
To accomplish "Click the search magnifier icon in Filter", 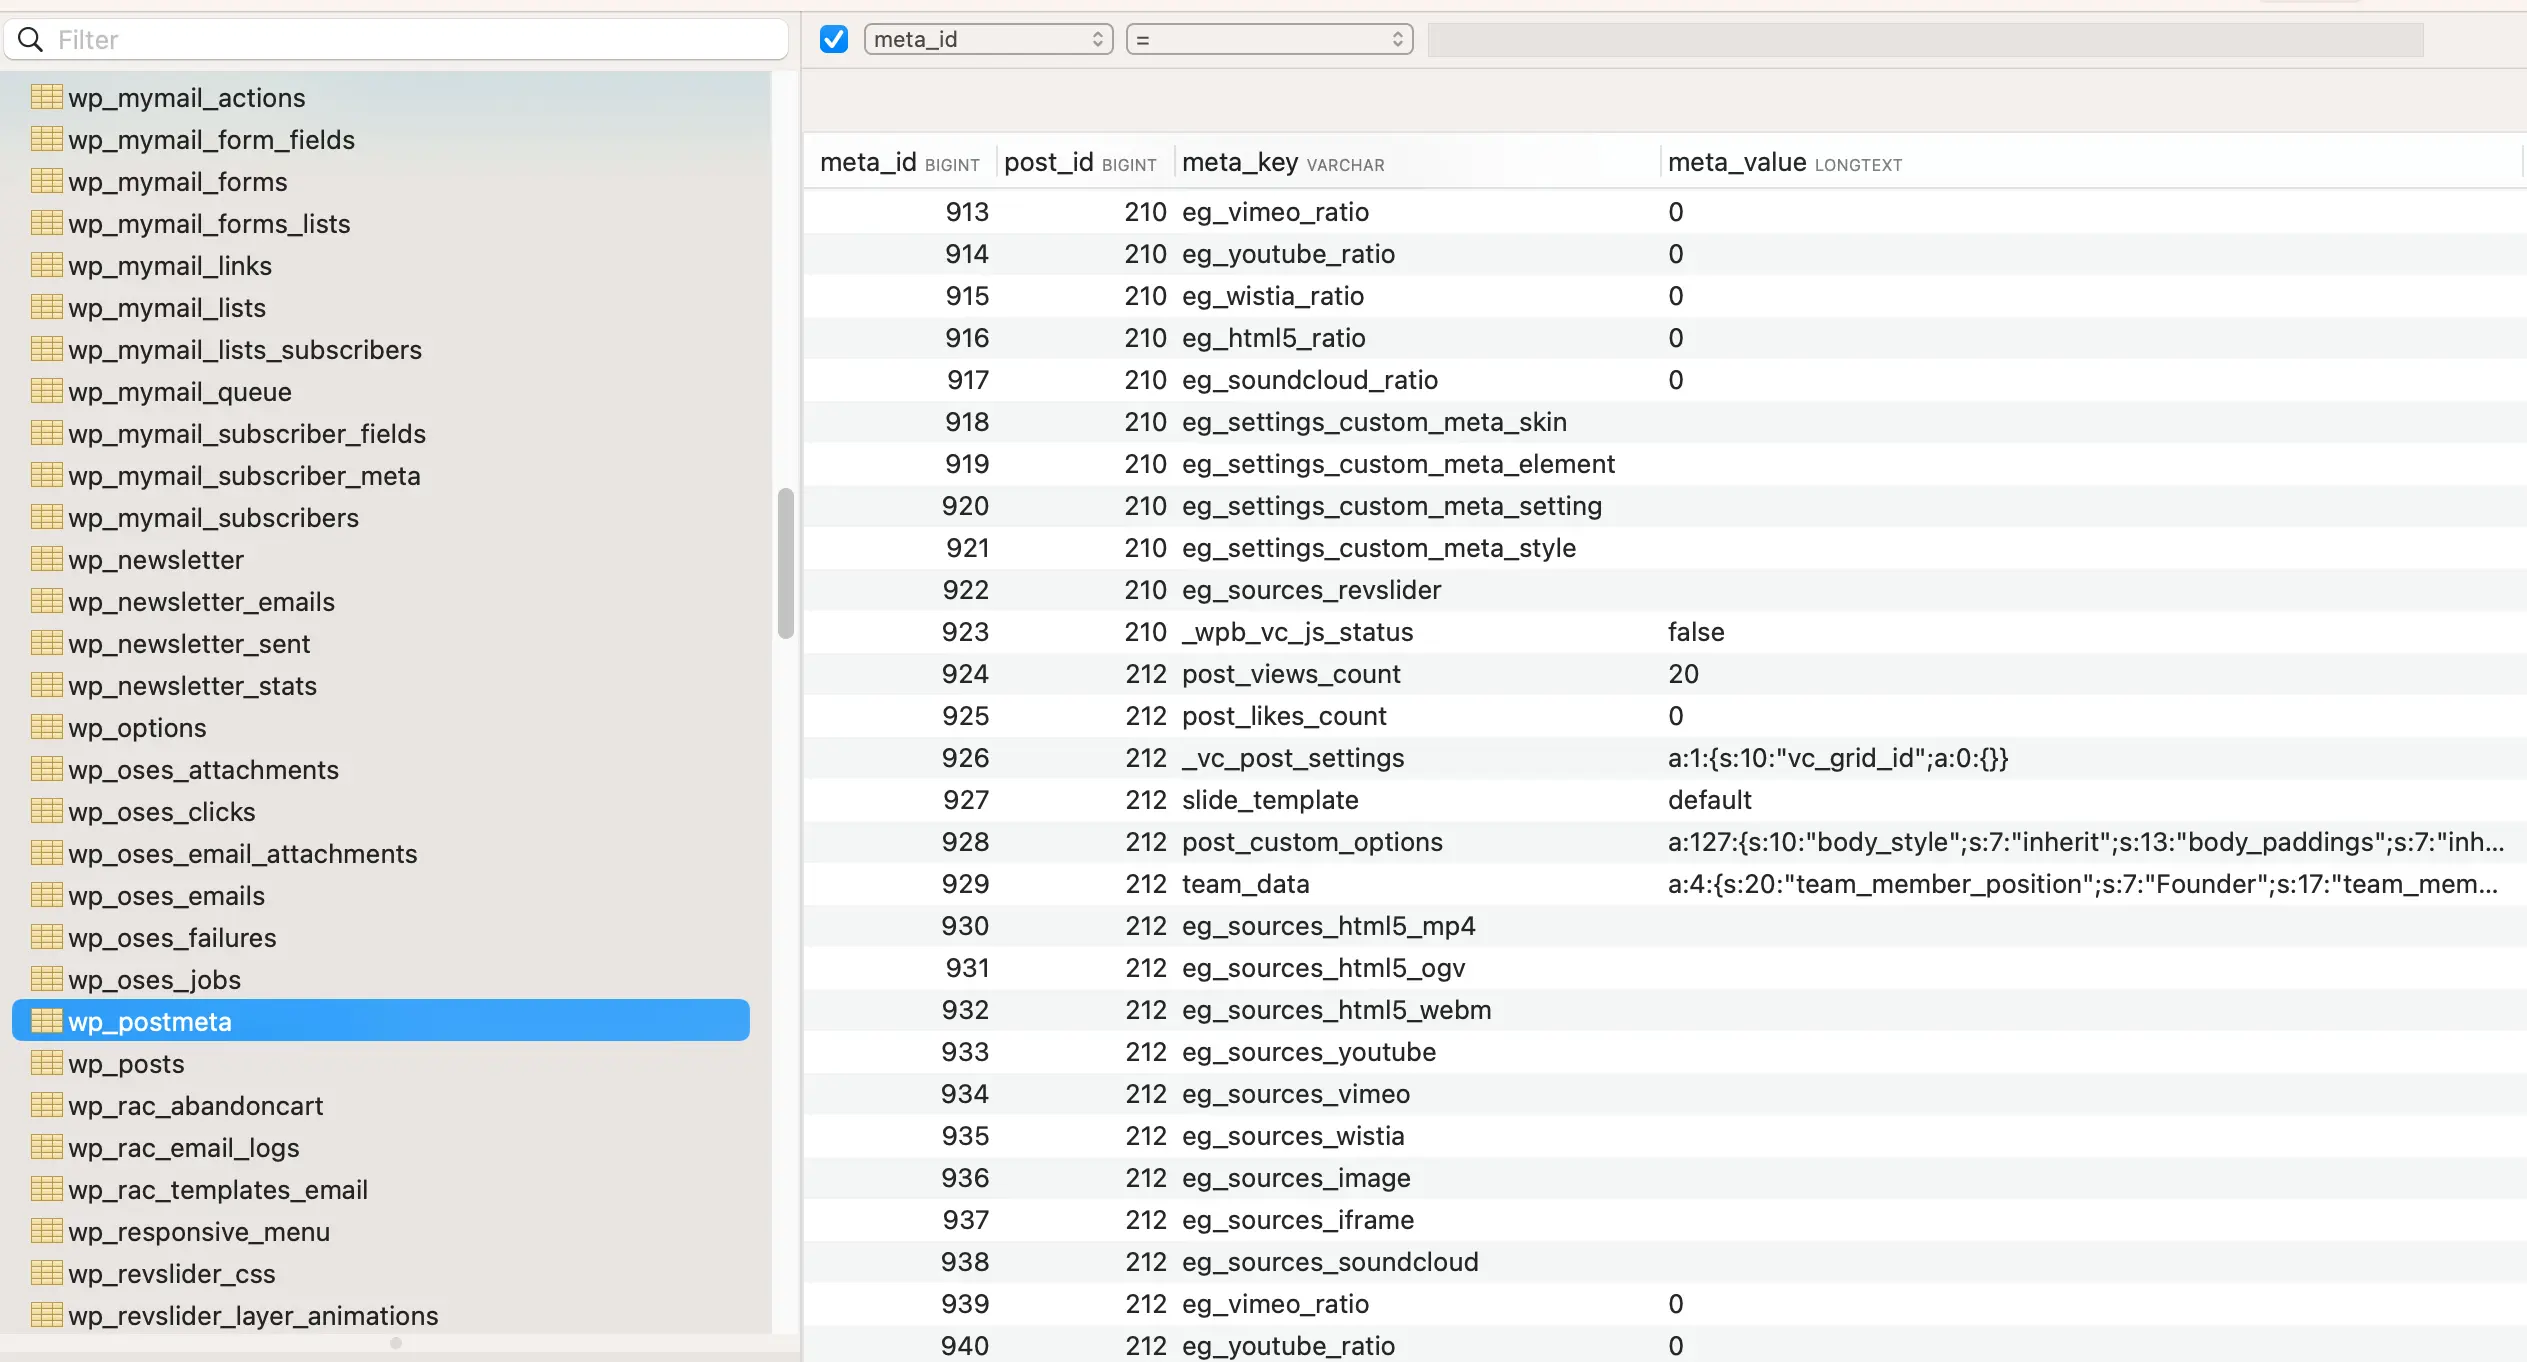I will [x=31, y=40].
